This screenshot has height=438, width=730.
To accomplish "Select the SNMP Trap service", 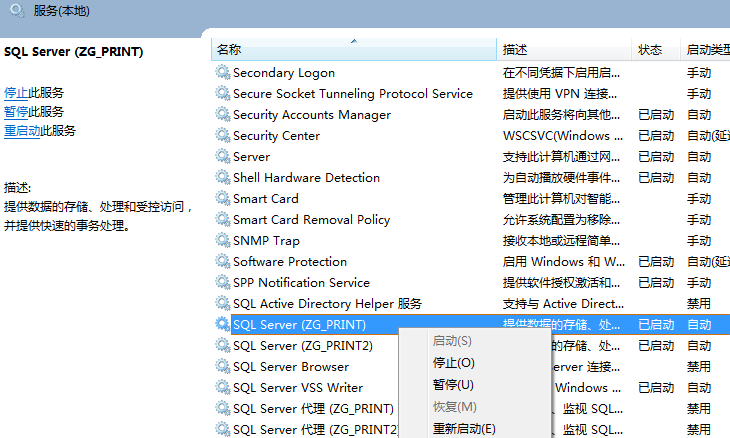I will point(266,241).
